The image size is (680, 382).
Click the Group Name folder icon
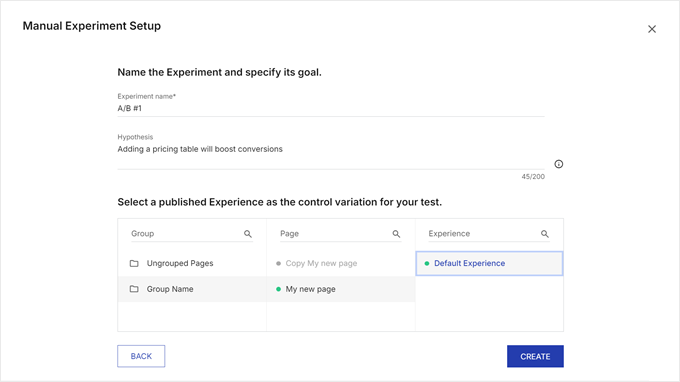click(134, 289)
